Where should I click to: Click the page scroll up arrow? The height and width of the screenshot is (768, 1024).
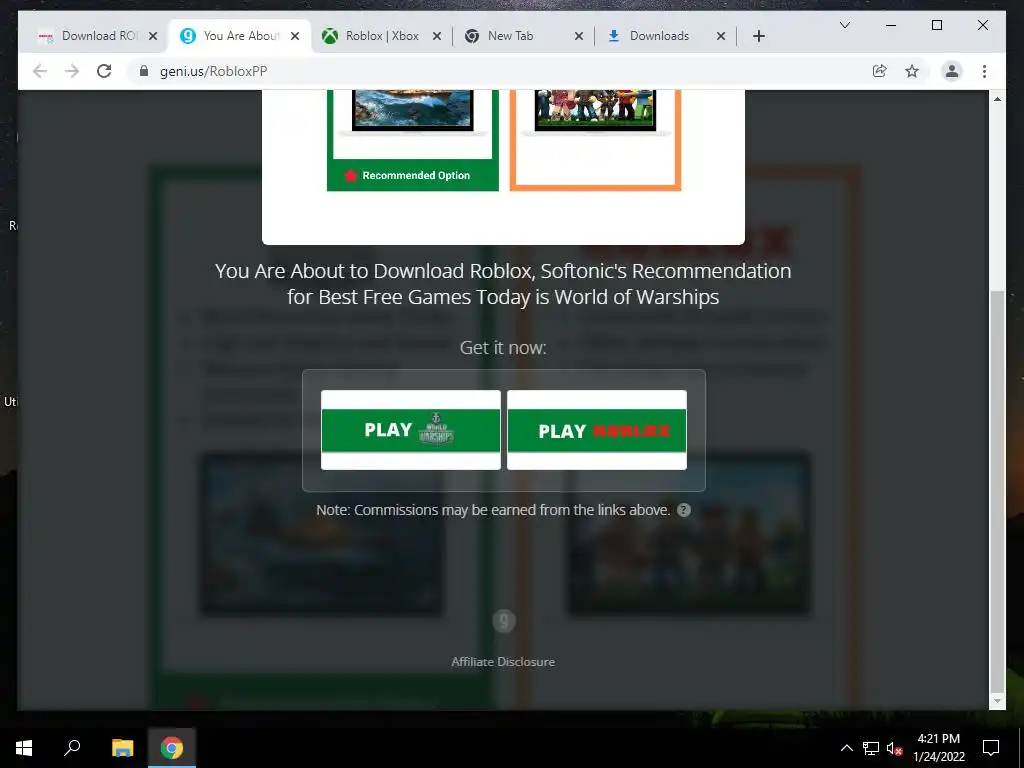pos(997,99)
